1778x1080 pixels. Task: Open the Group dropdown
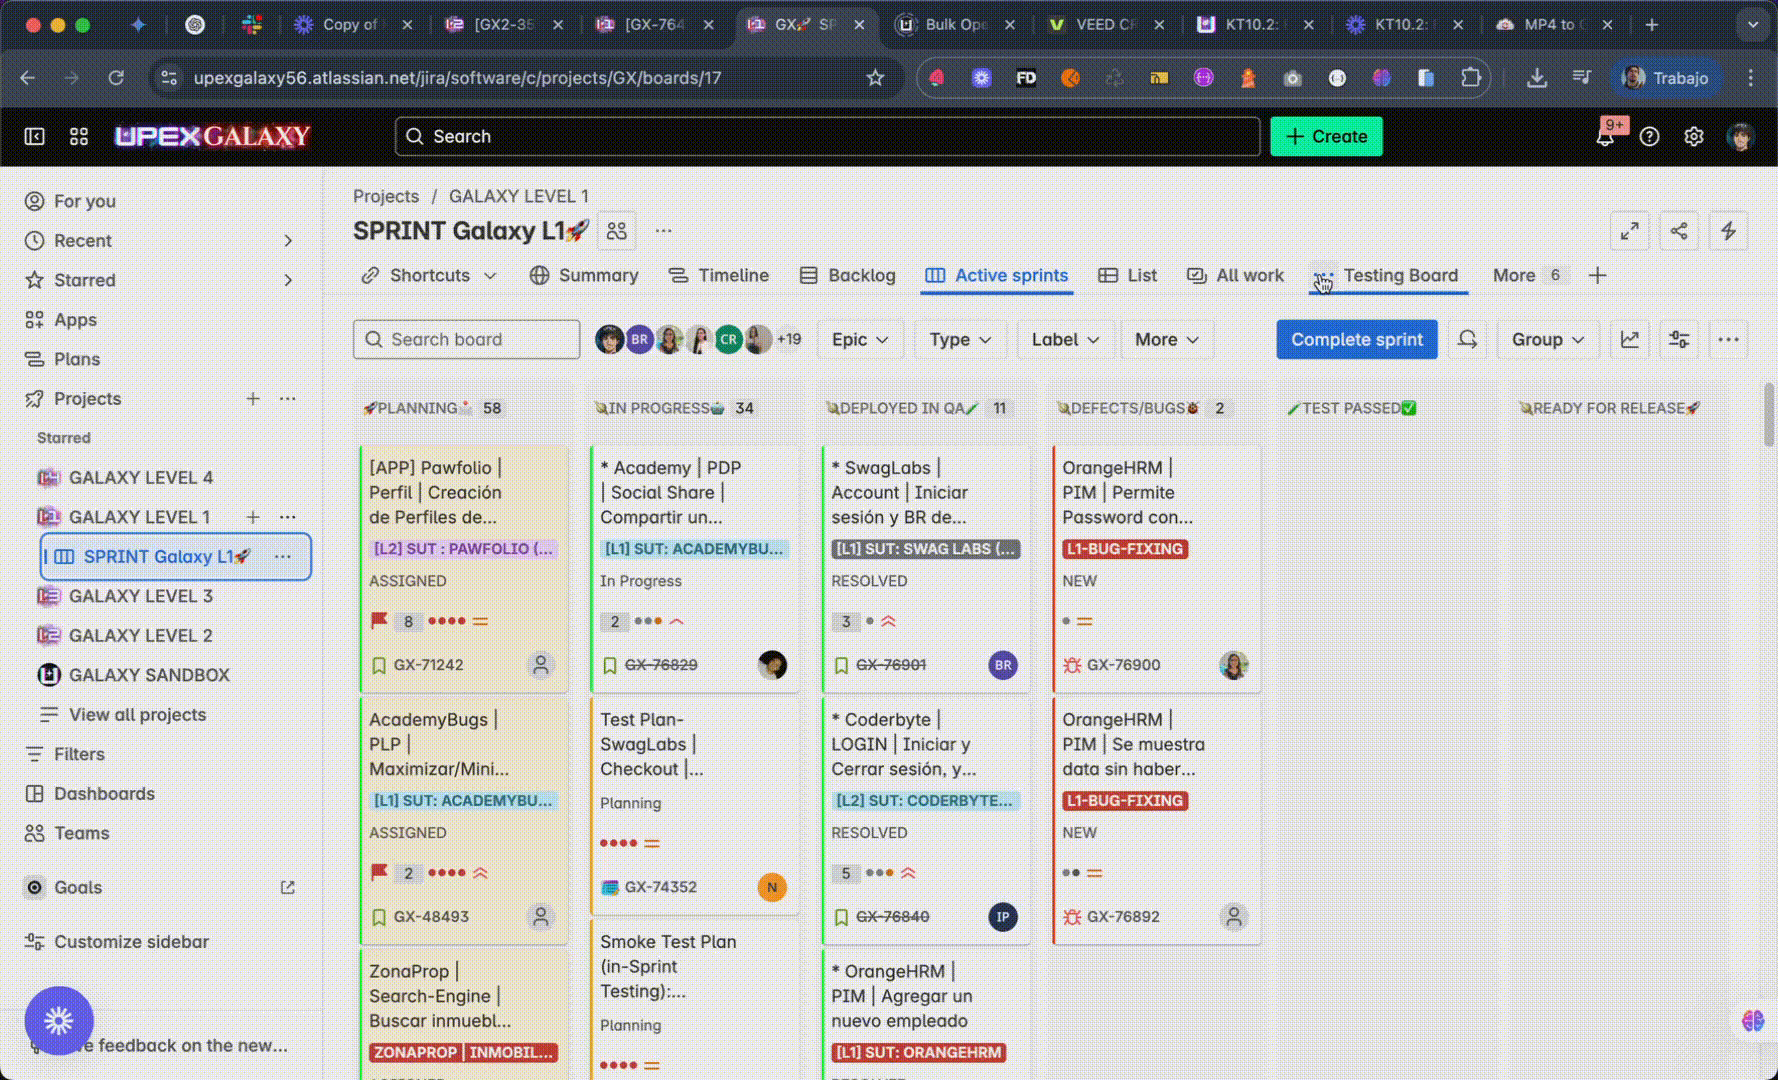tap(1546, 340)
